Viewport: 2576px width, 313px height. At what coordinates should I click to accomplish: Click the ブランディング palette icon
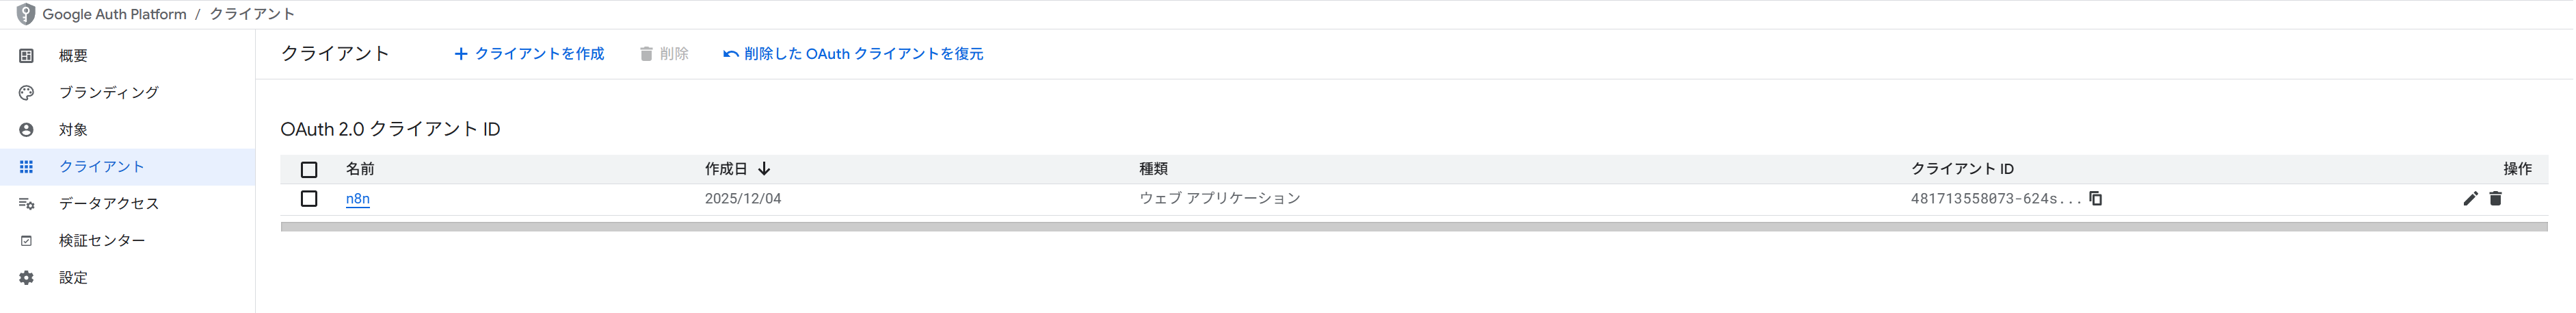[27, 93]
